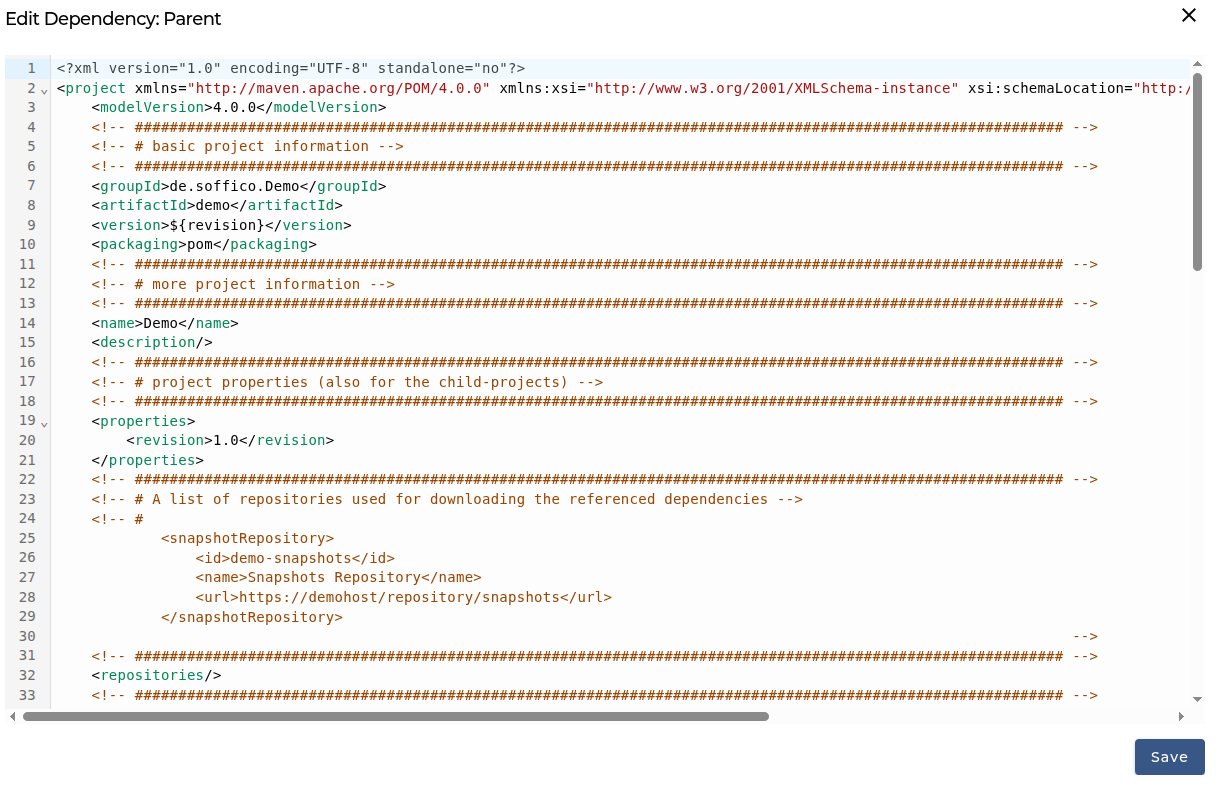The height and width of the screenshot is (786, 1216).
Task: Click the groupId de.soffico.Demo line
Action: pos(239,186)
